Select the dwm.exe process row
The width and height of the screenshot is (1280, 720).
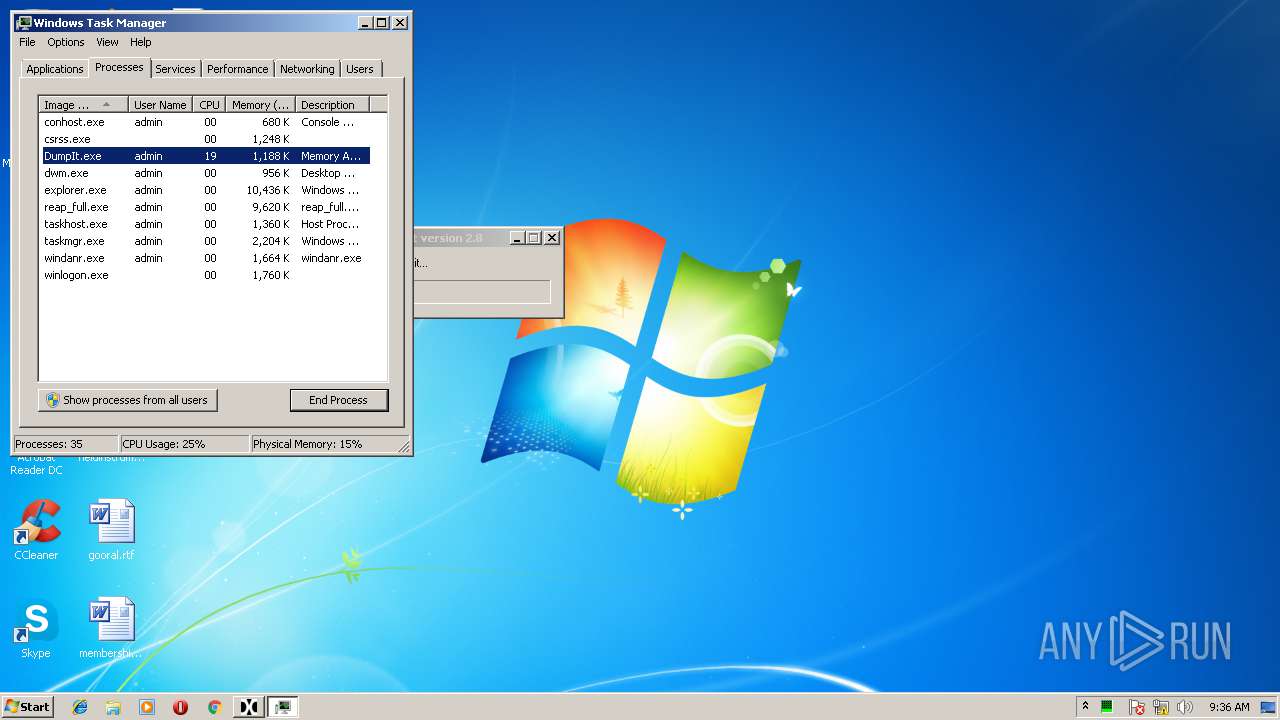pyautogui.click(x=205, y=173)
